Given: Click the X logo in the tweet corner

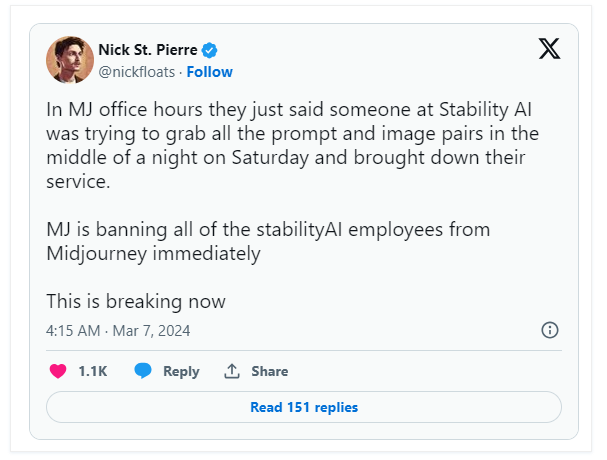Looking at the screenshot, I should pos(549,49).
